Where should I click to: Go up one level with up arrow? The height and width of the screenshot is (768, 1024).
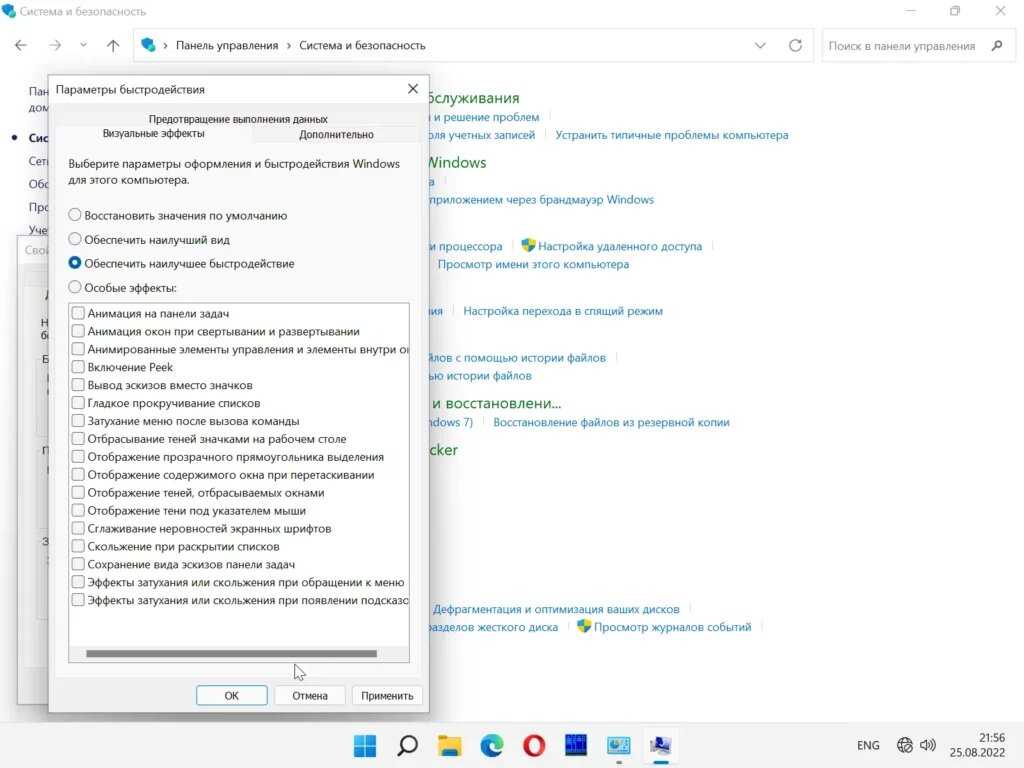pyautogui.click(x=113, y=45)
